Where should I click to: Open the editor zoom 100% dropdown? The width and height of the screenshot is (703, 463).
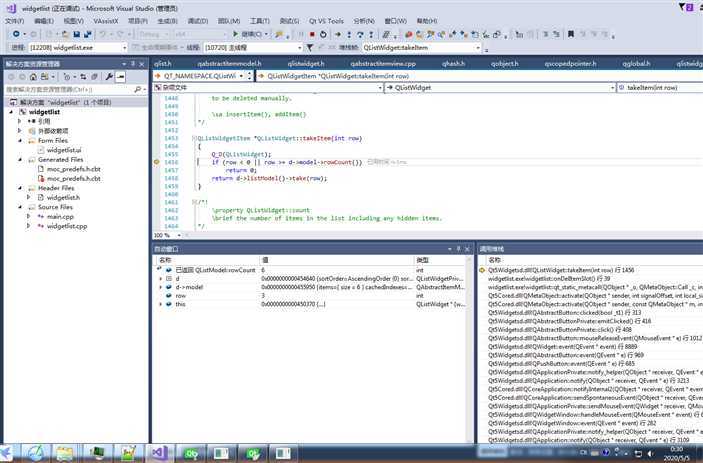[179, 235]
